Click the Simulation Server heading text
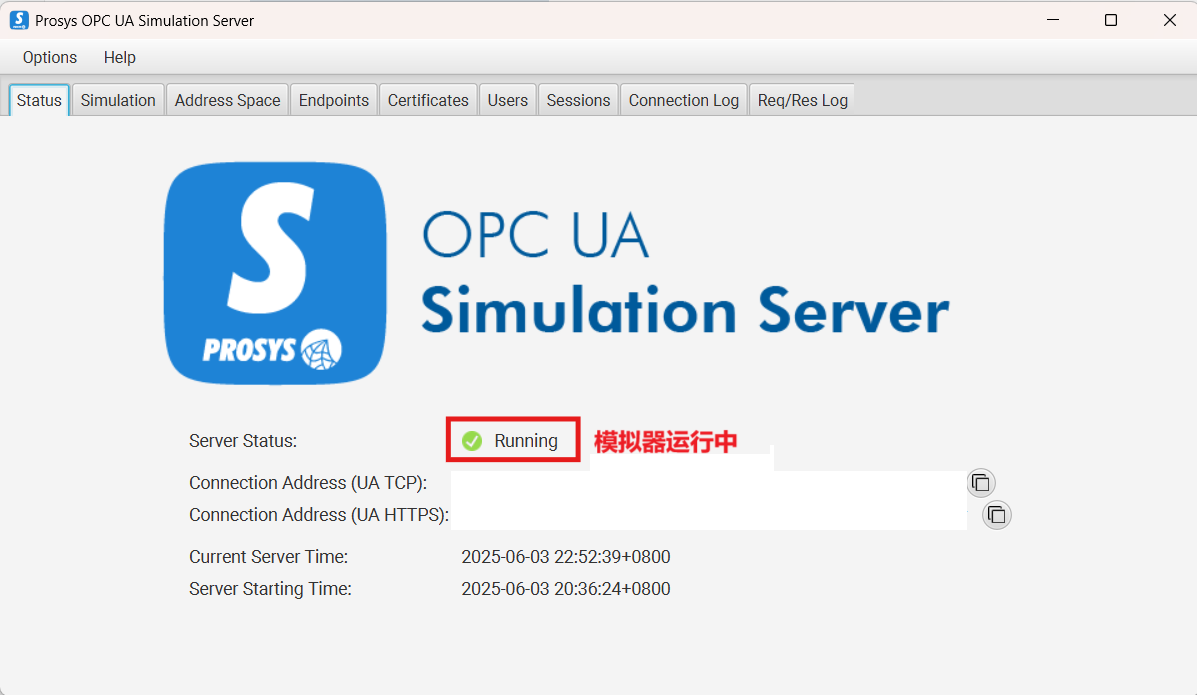Screen dimensions: 1197x695 (685, 311)
